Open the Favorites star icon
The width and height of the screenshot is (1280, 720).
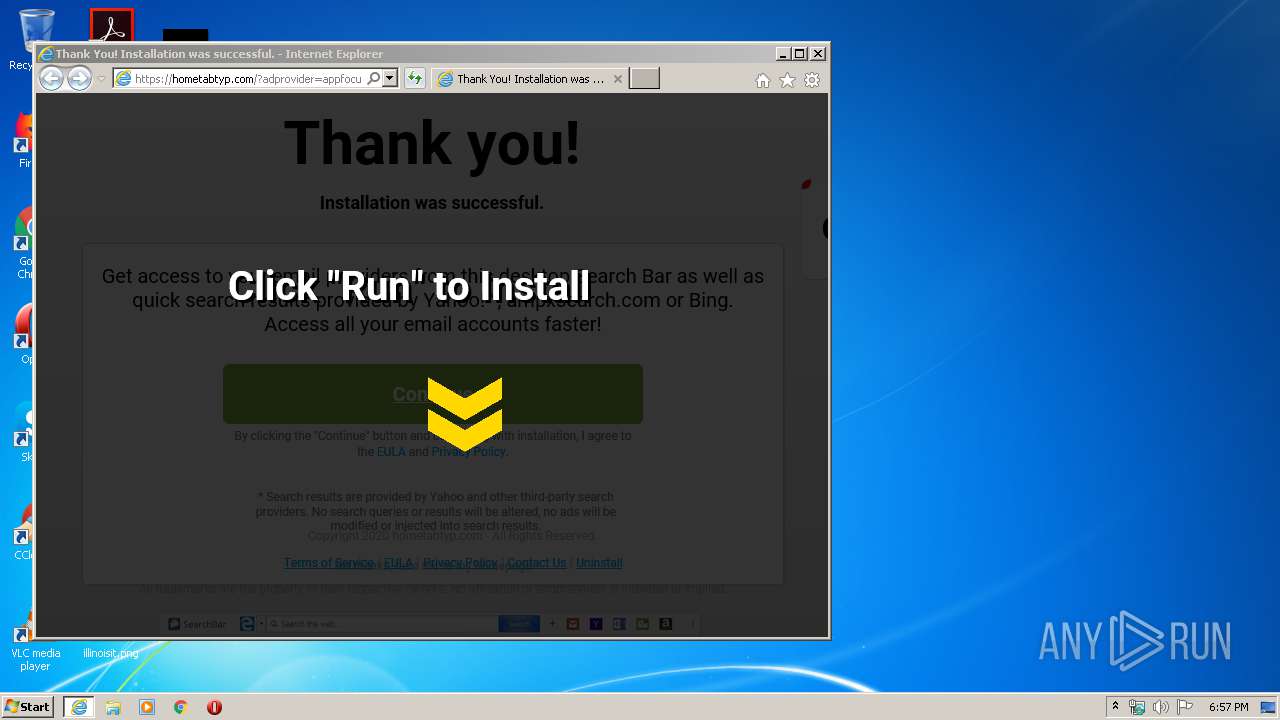coord(788,80)
